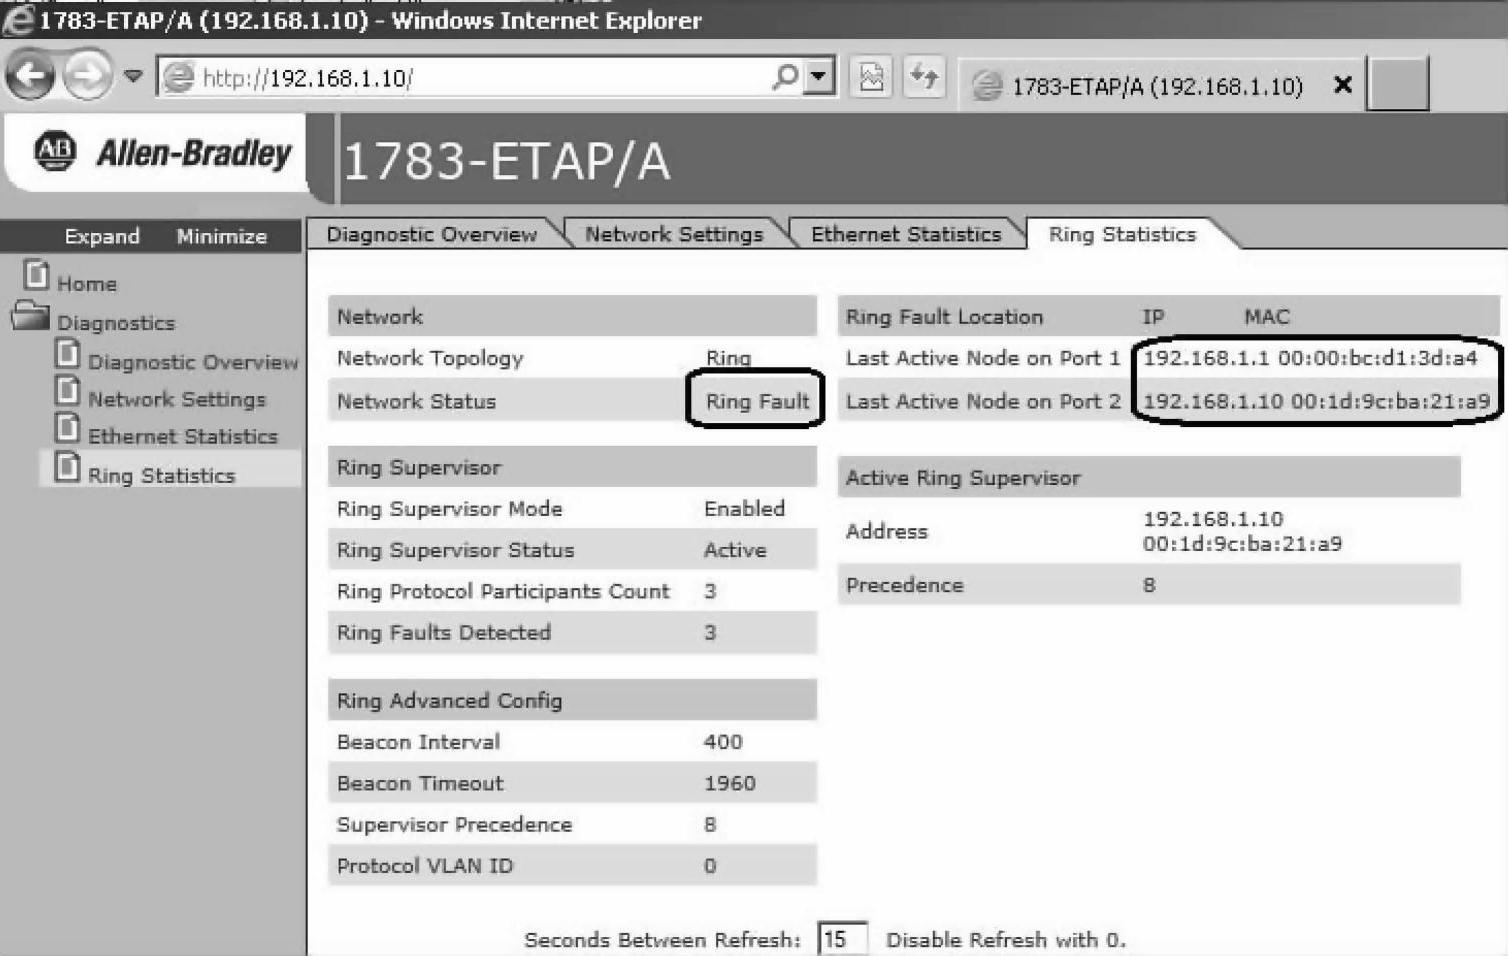Open Network Settings in sidebar
Screen dimensions: 1508x956
[x=177, y=399]
